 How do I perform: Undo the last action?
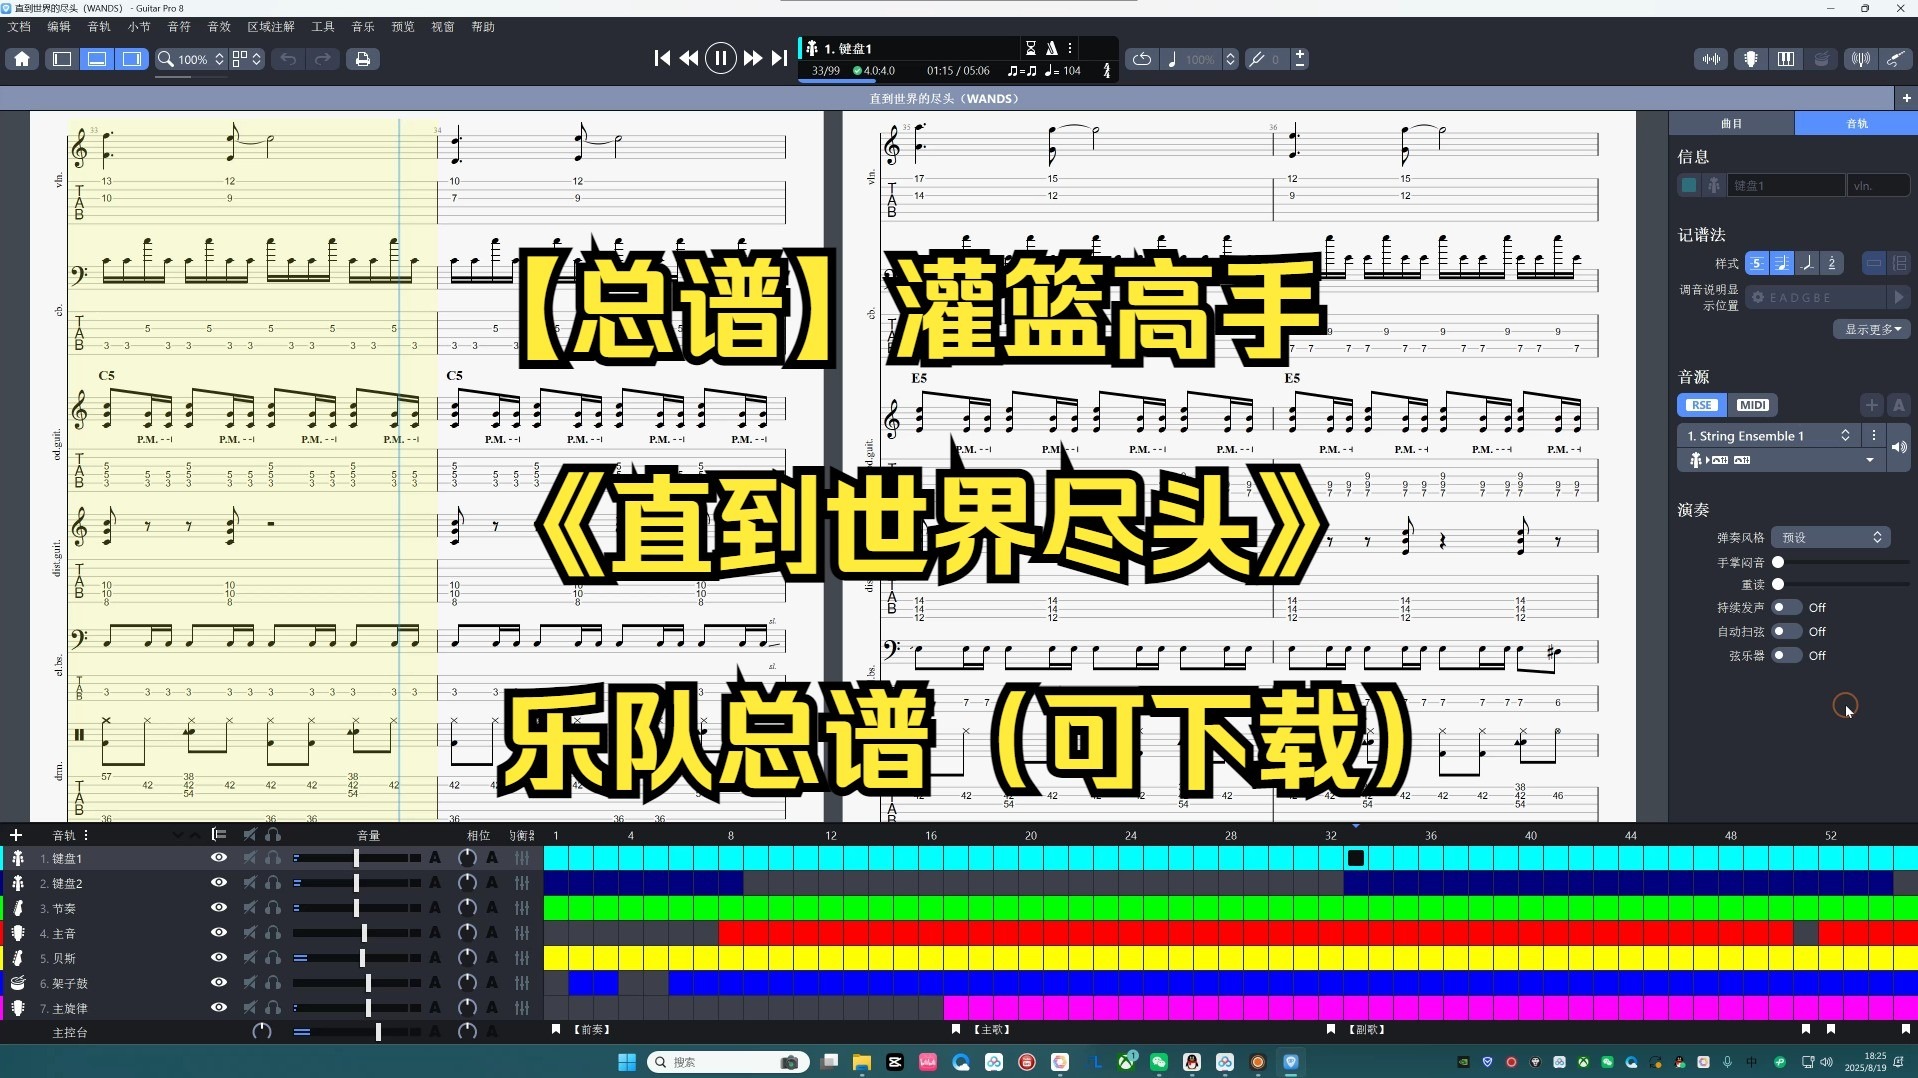click(x=288, y=59)
